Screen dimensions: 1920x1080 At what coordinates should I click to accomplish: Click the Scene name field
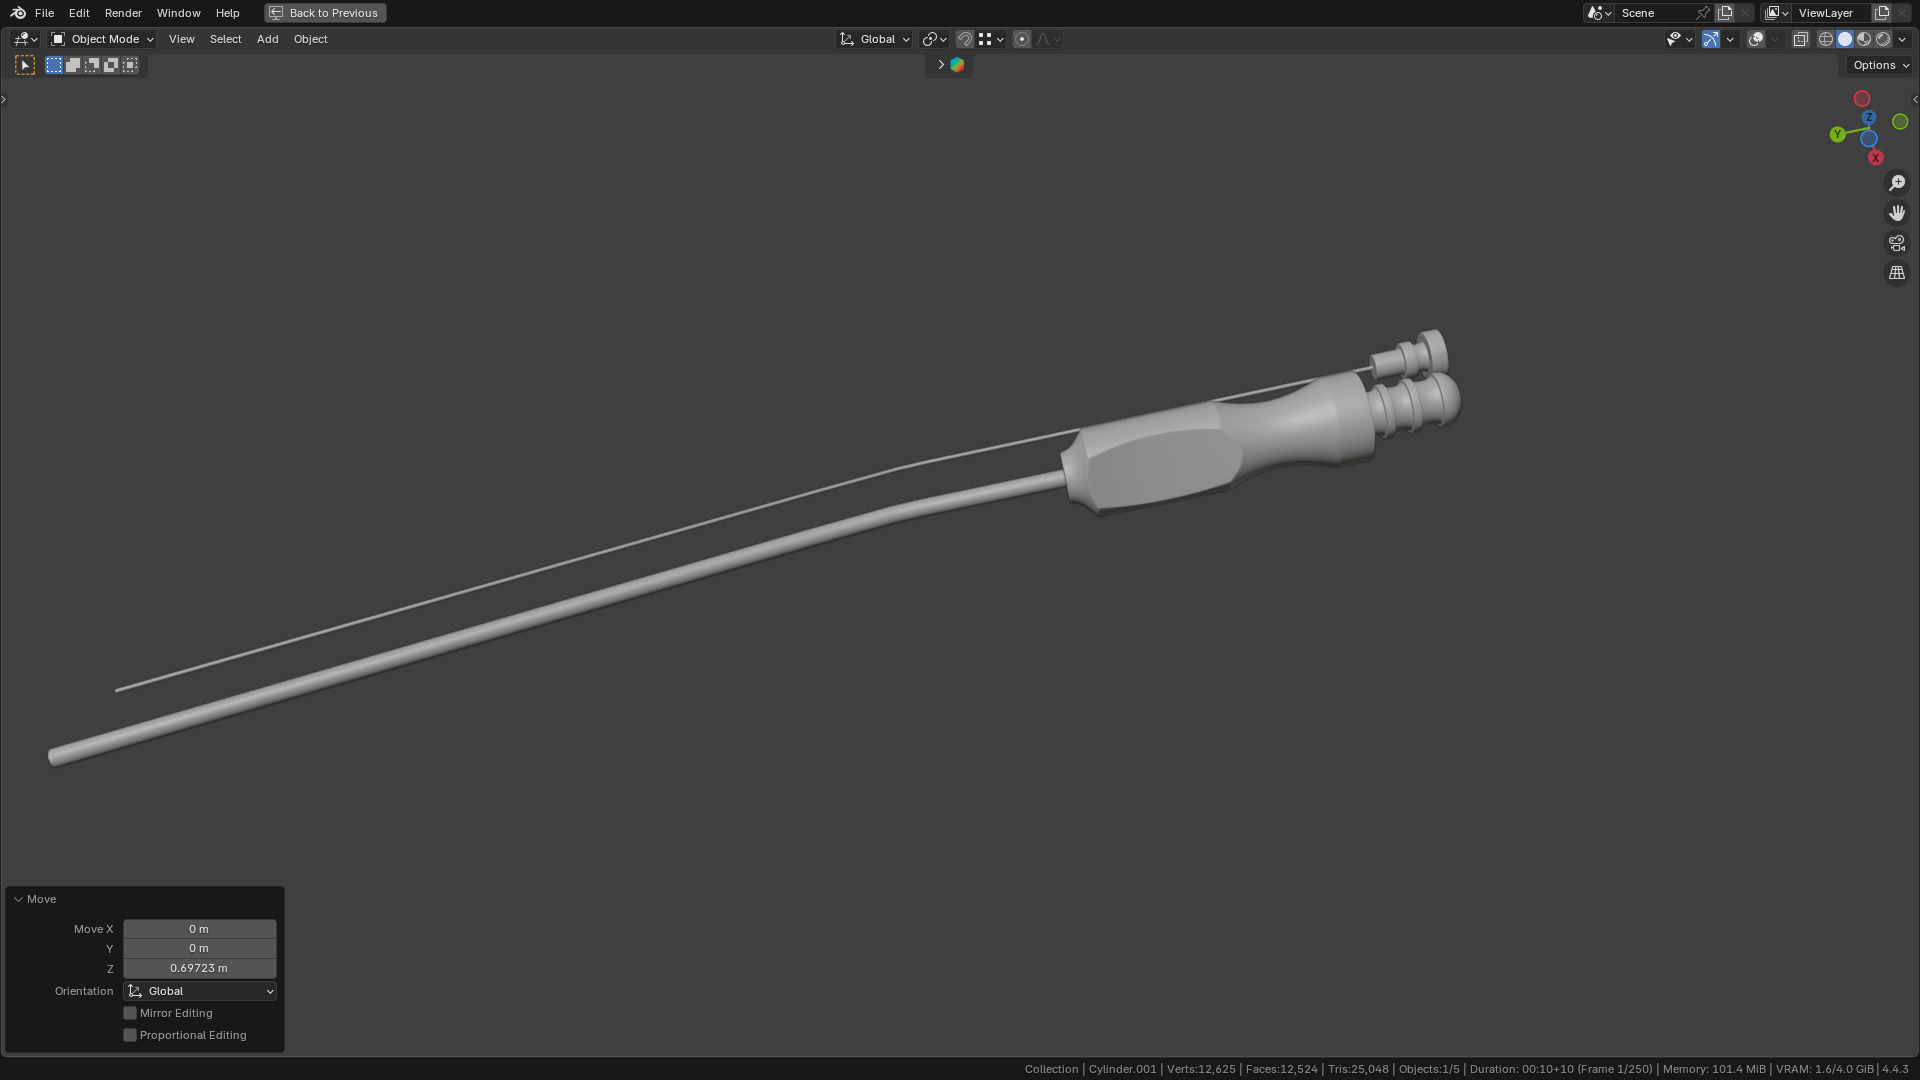(x=1654, y=13)
